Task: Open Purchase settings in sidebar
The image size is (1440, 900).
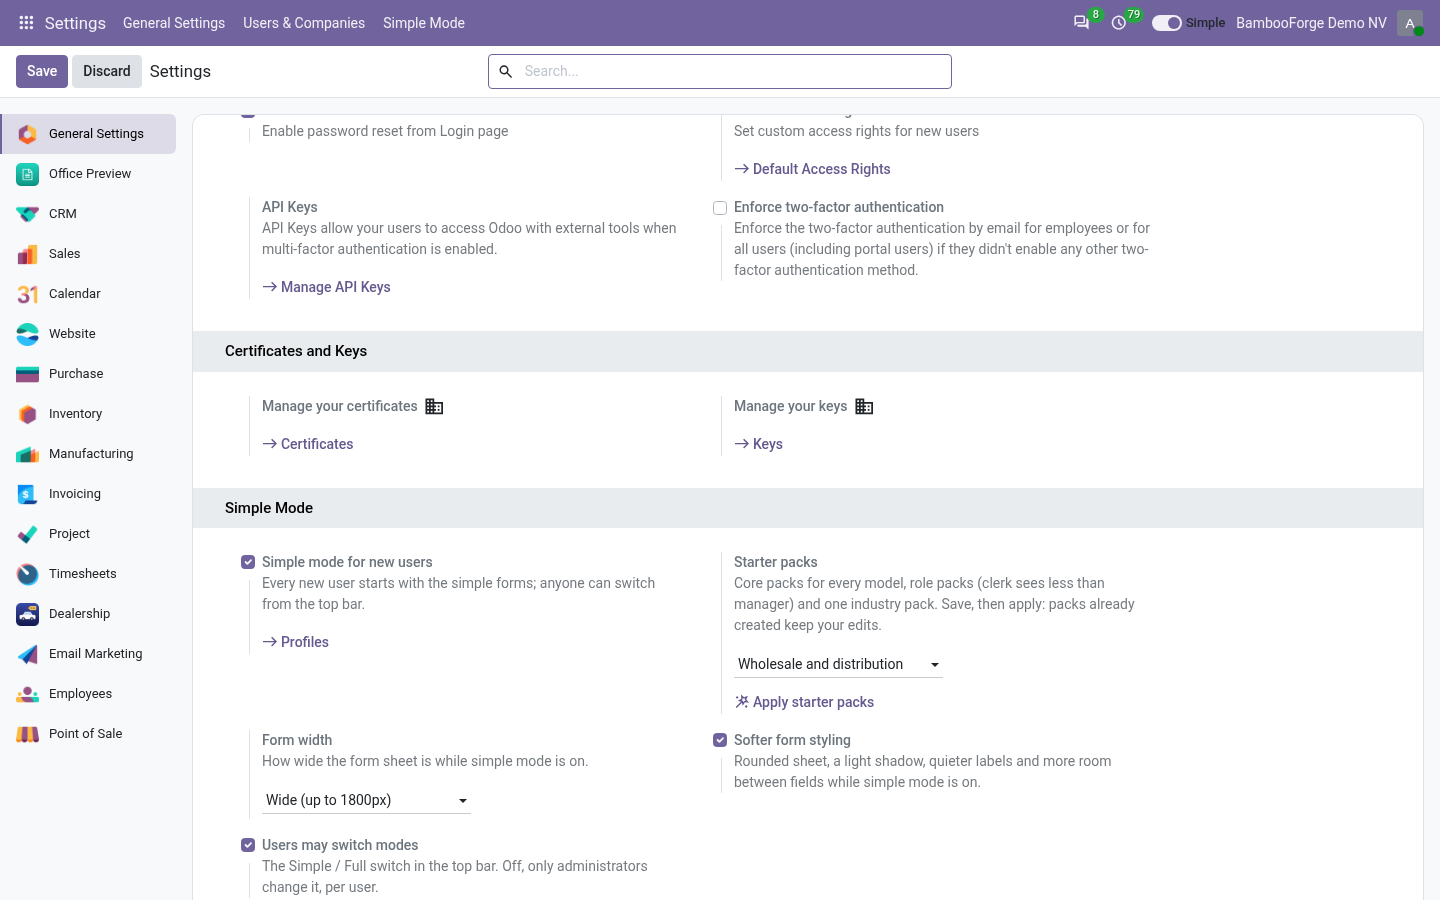Action: 88,374
